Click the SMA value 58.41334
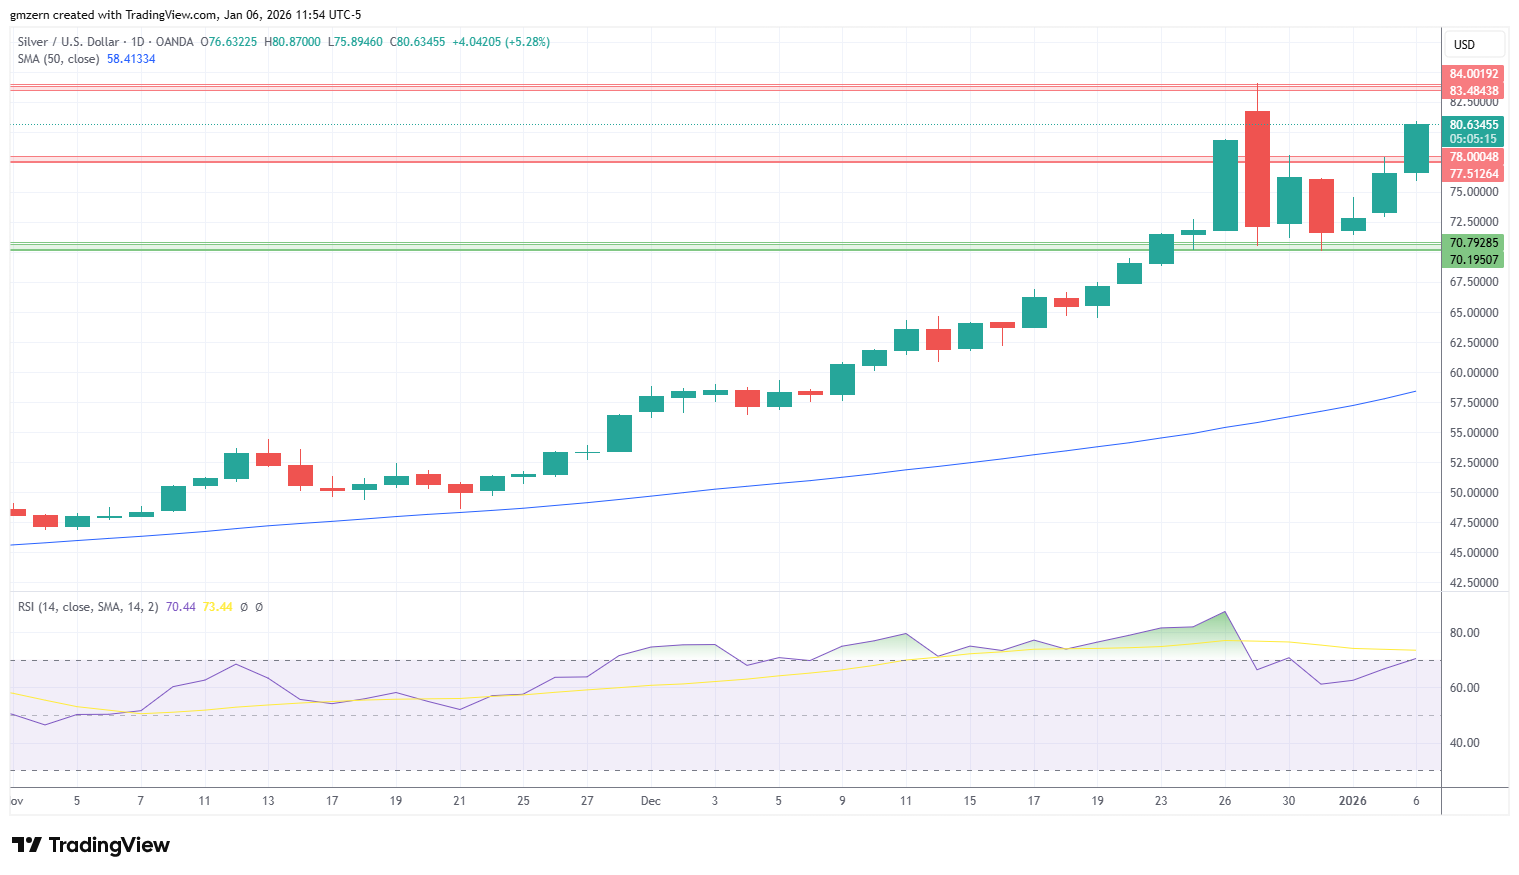Viewport: 1519px width, 875px height. click(x=131, y=59)
